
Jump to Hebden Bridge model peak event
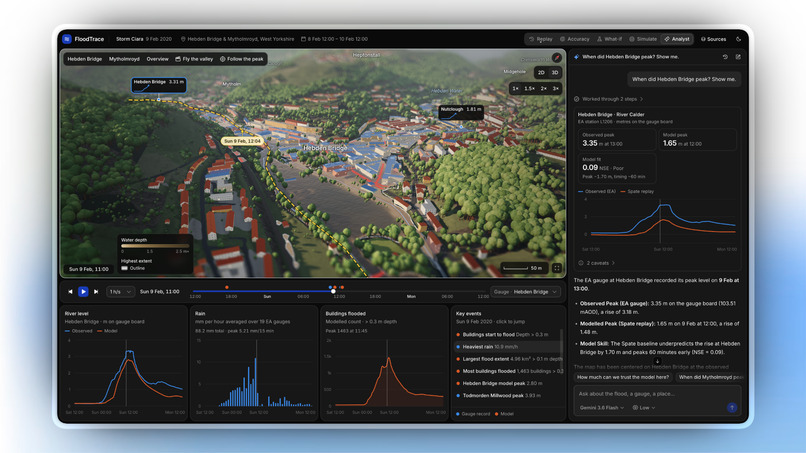click(x=508, y=384)
